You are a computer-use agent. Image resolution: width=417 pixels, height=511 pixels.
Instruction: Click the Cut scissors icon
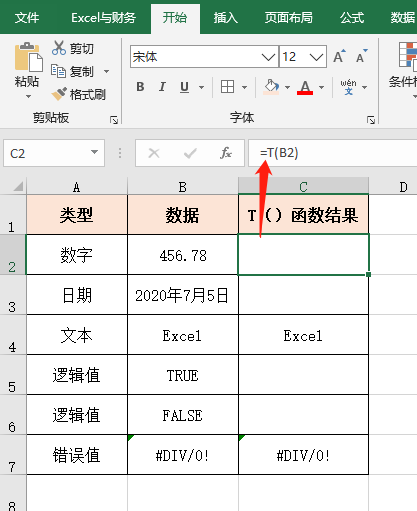[59, 48]
